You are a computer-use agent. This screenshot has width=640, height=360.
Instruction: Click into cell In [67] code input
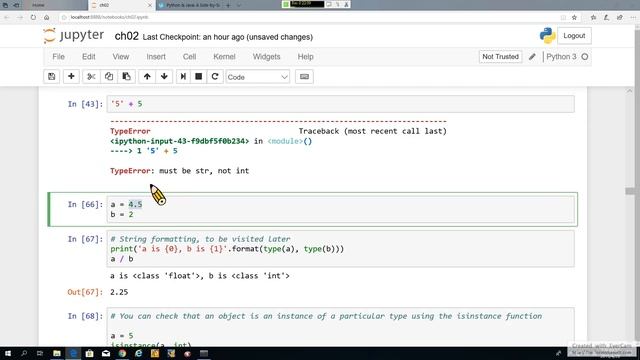340,249
